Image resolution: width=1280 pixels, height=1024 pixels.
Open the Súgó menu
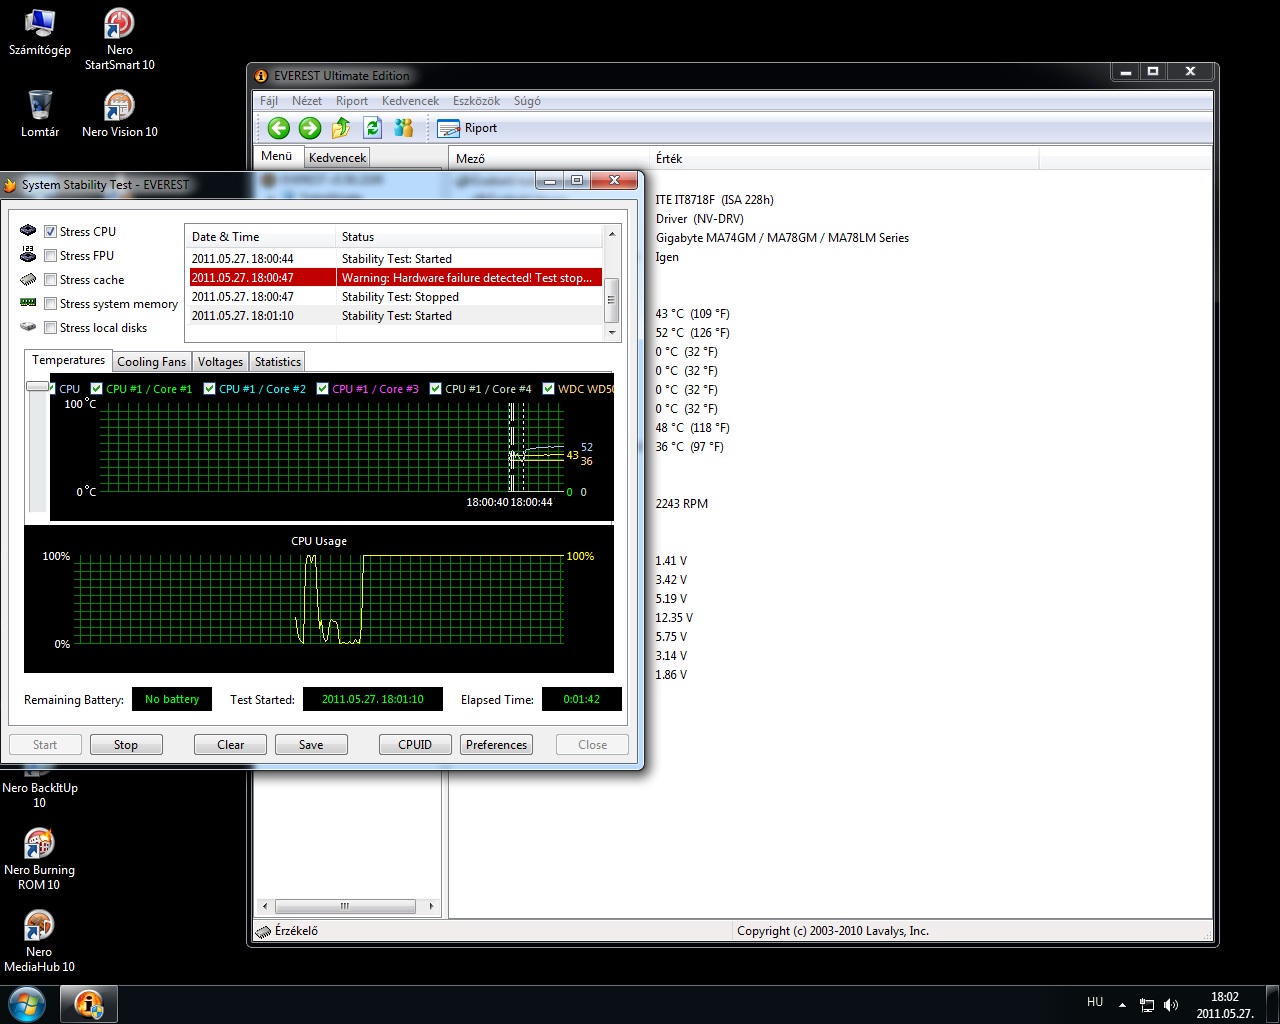[x=527, y=101]
